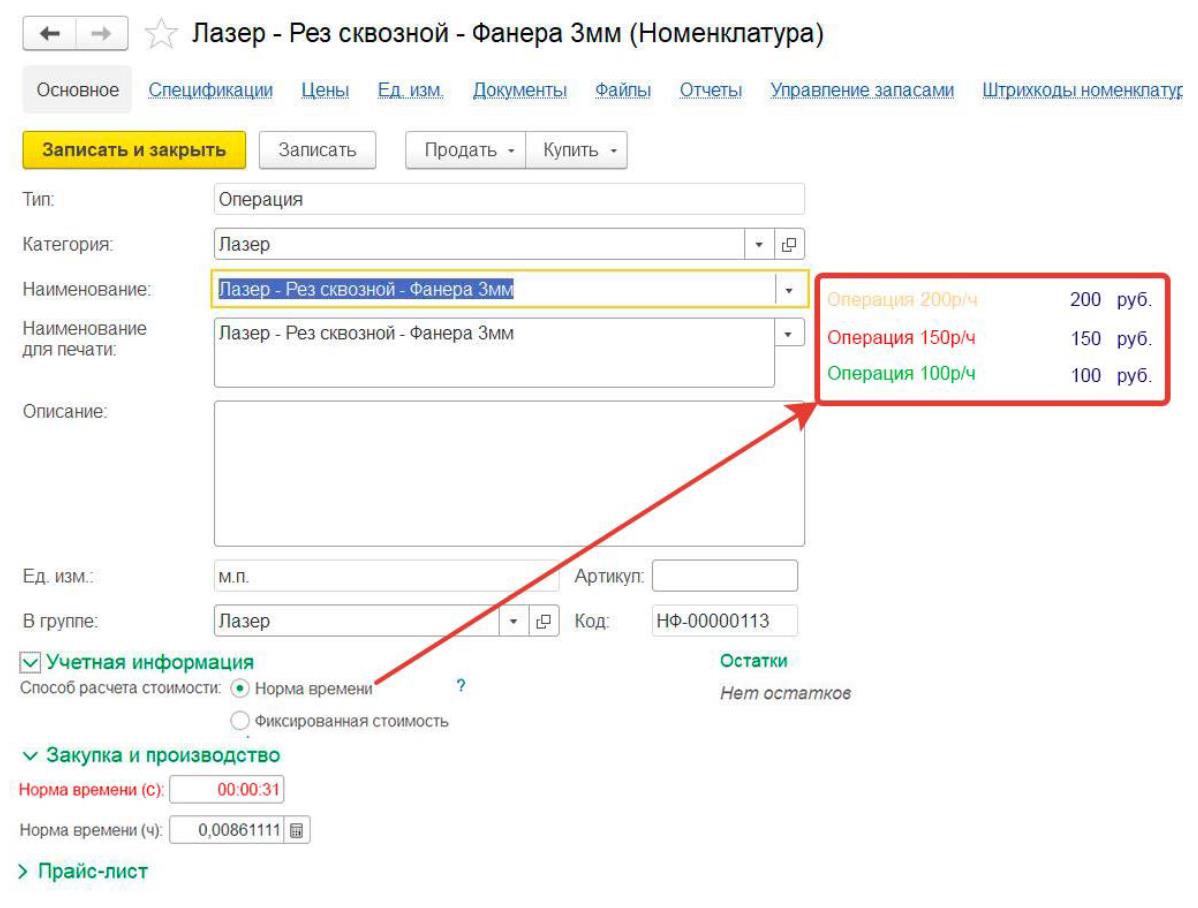Screen dimensions: 1198x908
Task: Click the Записать button
Action: pos(317,150)
